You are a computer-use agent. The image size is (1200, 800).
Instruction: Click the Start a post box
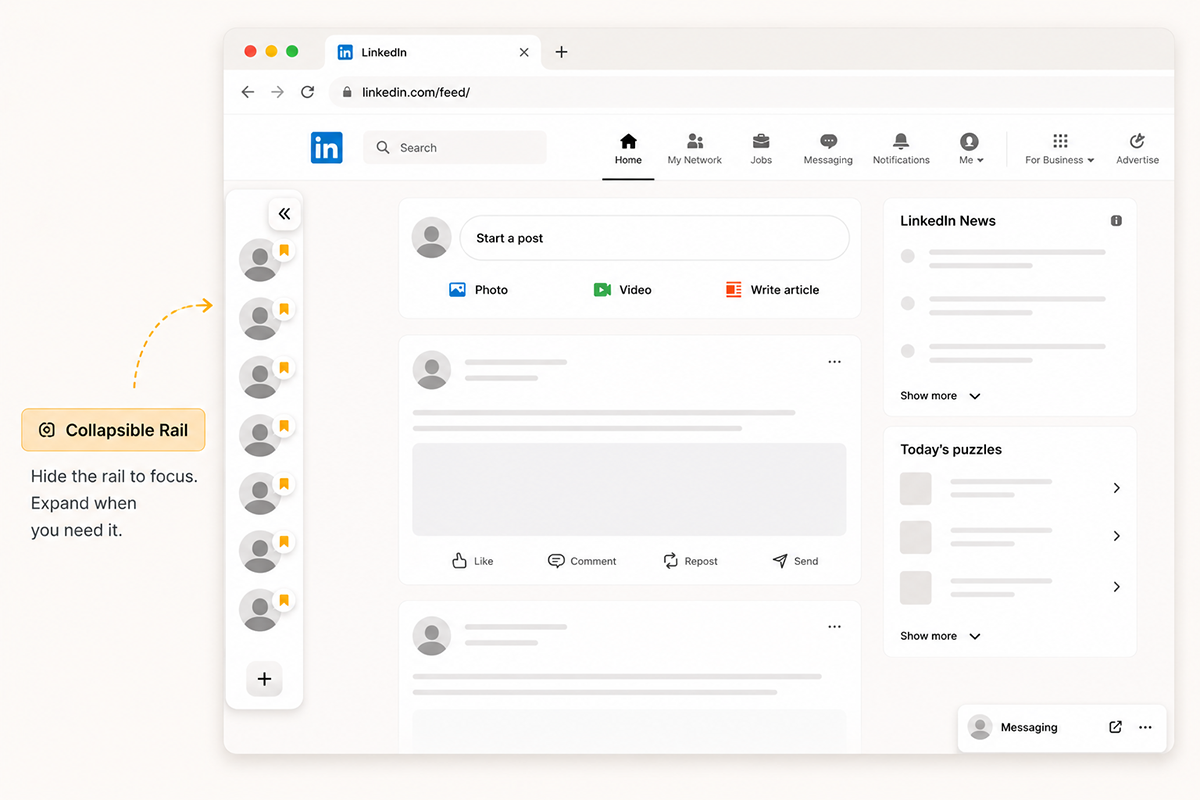[x=654, y=238]
